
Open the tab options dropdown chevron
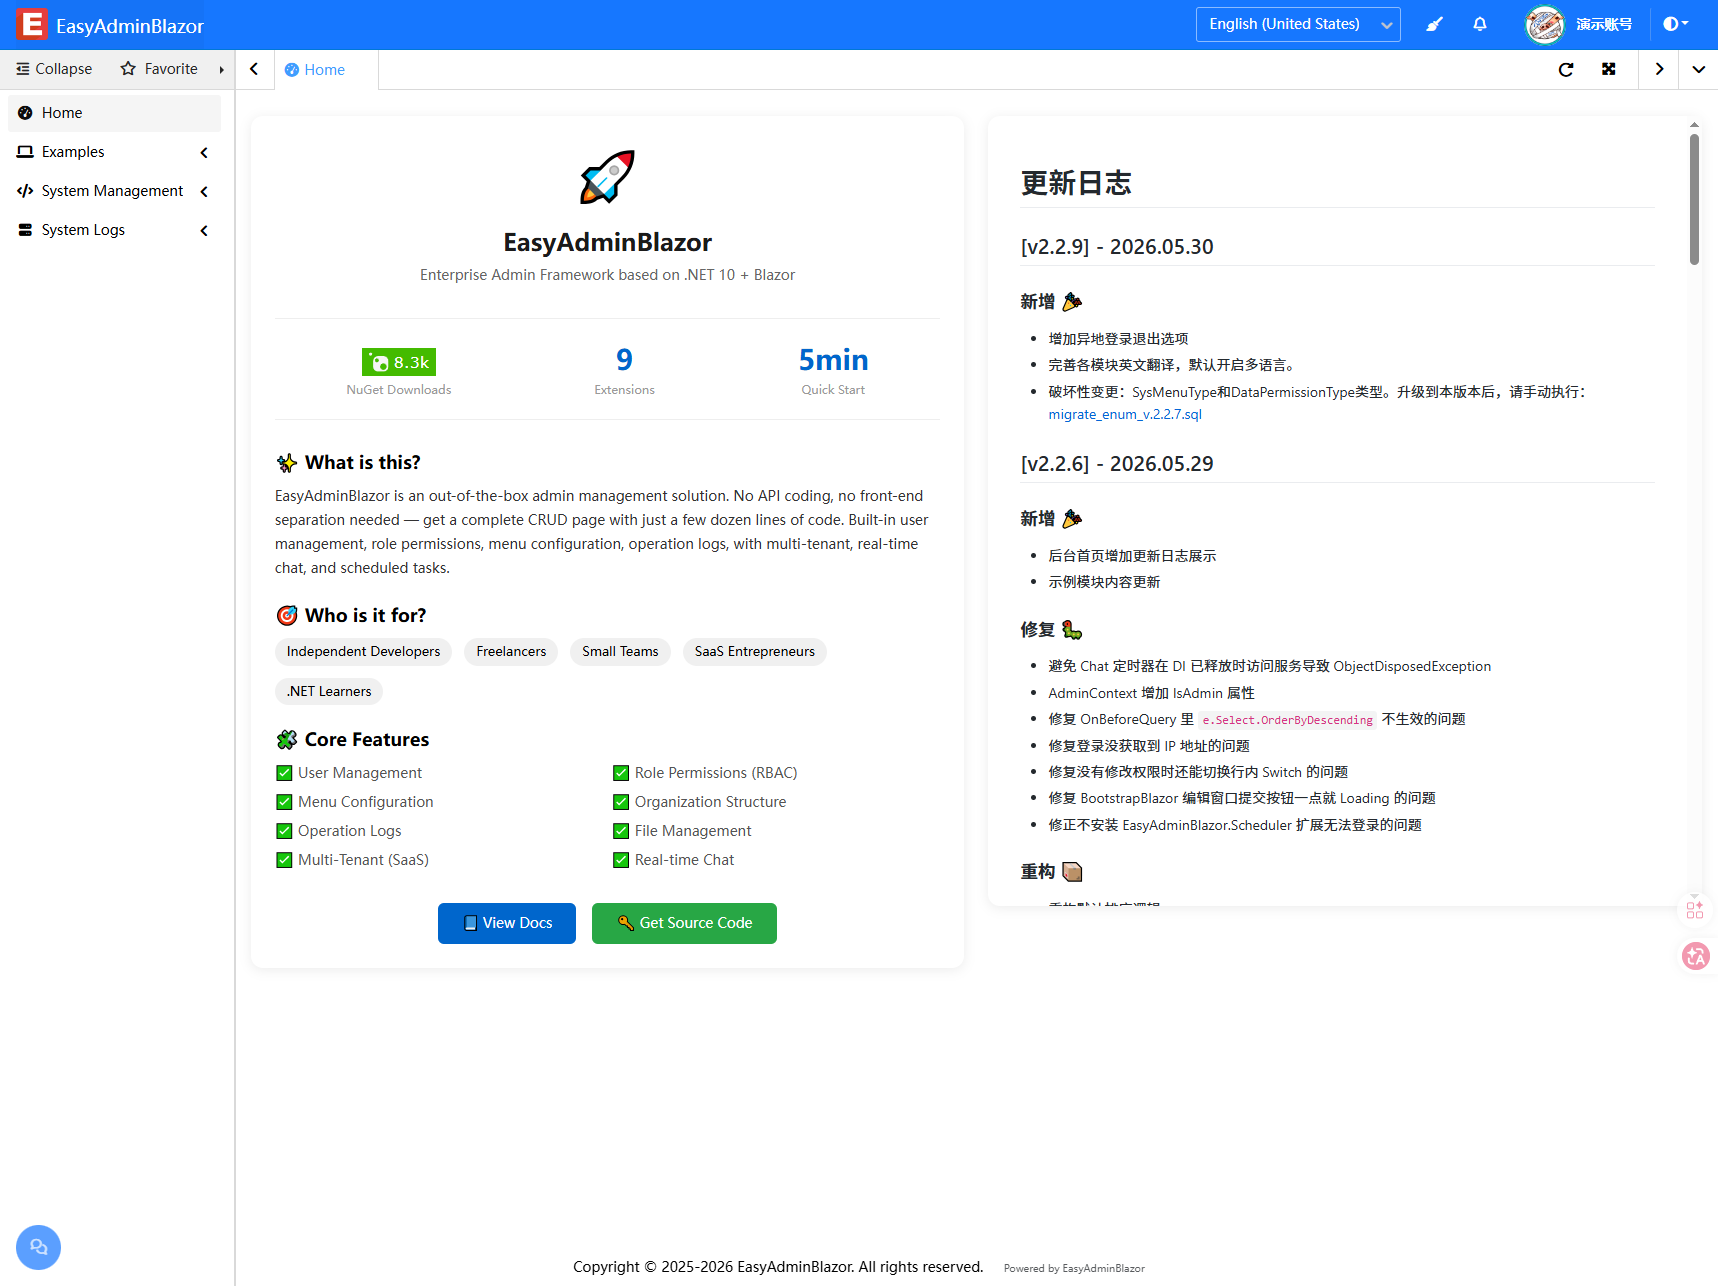[1698, 69]
